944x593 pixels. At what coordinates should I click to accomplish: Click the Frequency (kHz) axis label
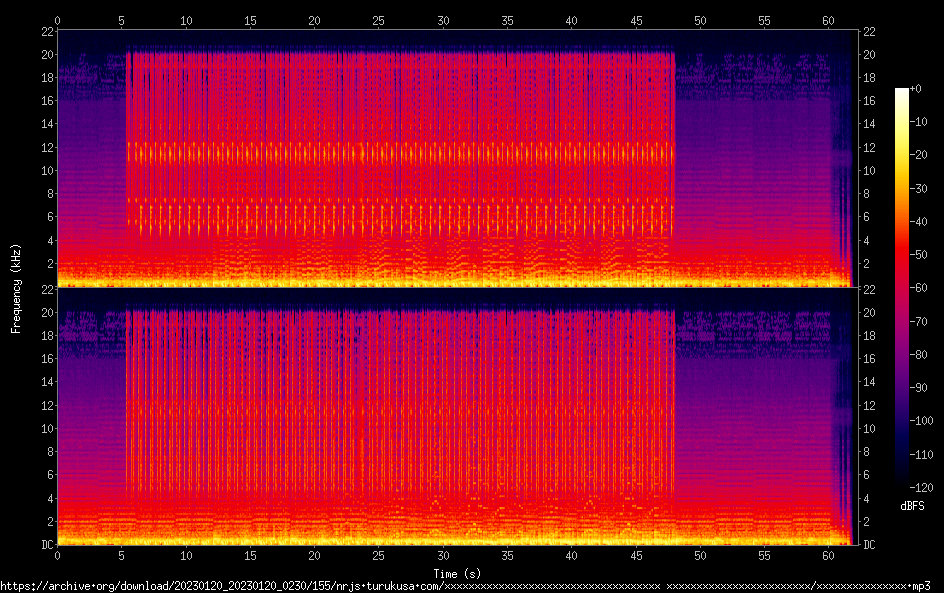(16, 287)
